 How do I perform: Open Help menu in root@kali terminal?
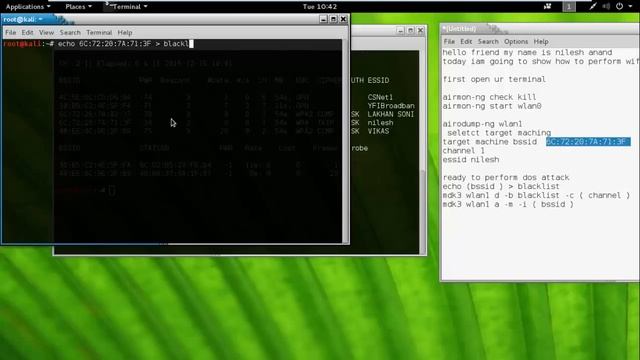(x=124, y=32)
